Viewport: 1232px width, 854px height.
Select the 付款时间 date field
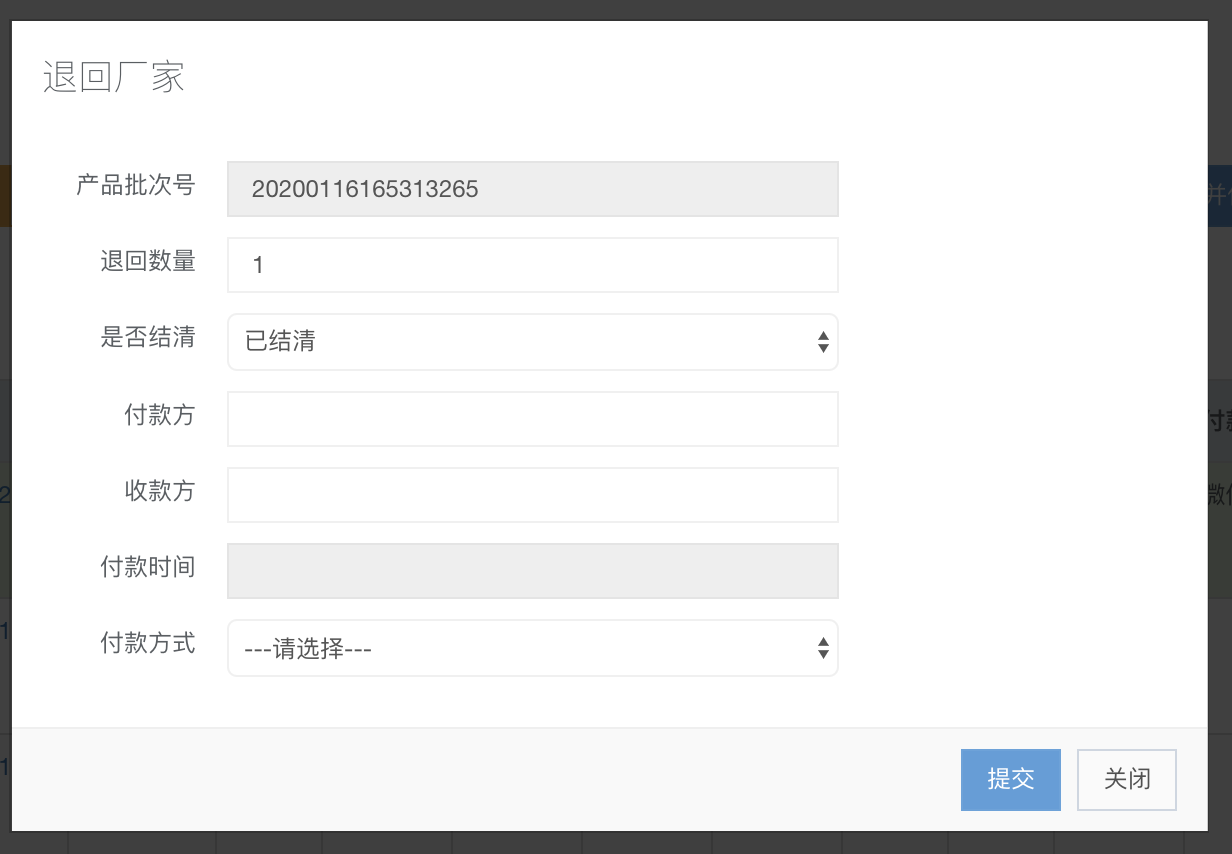(x=532, y=571)
